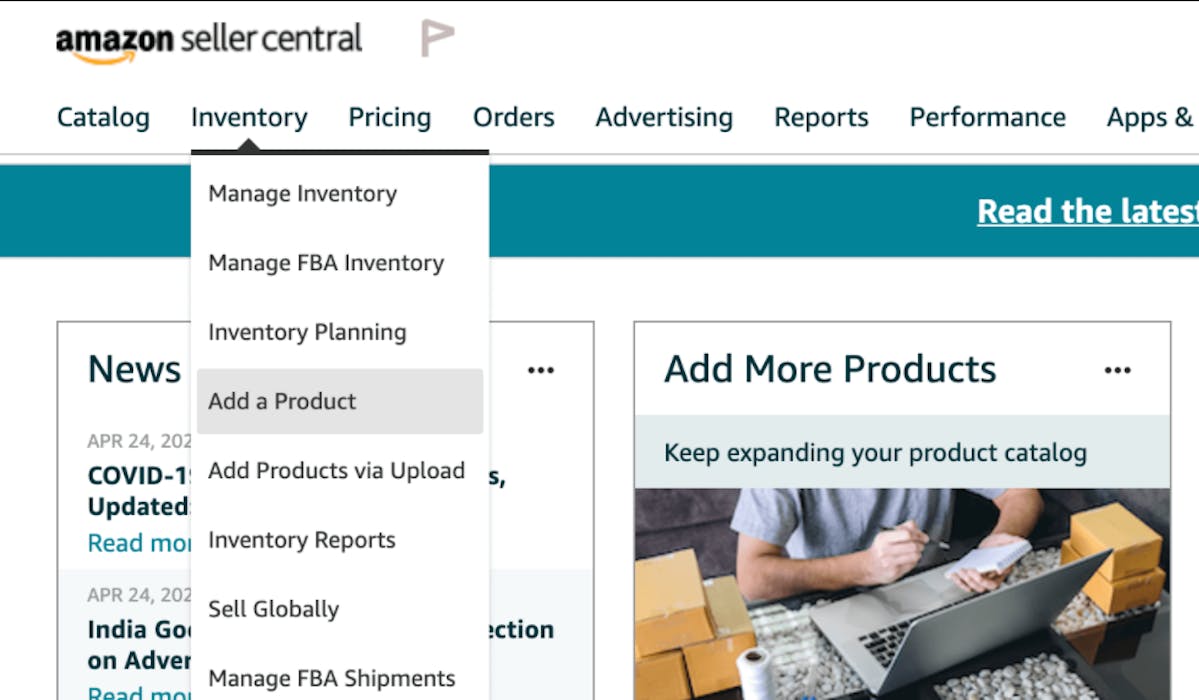Viewport: 1199px width, 700px height.
Task: Choose Sell Globally
Action: coord(340,609)
